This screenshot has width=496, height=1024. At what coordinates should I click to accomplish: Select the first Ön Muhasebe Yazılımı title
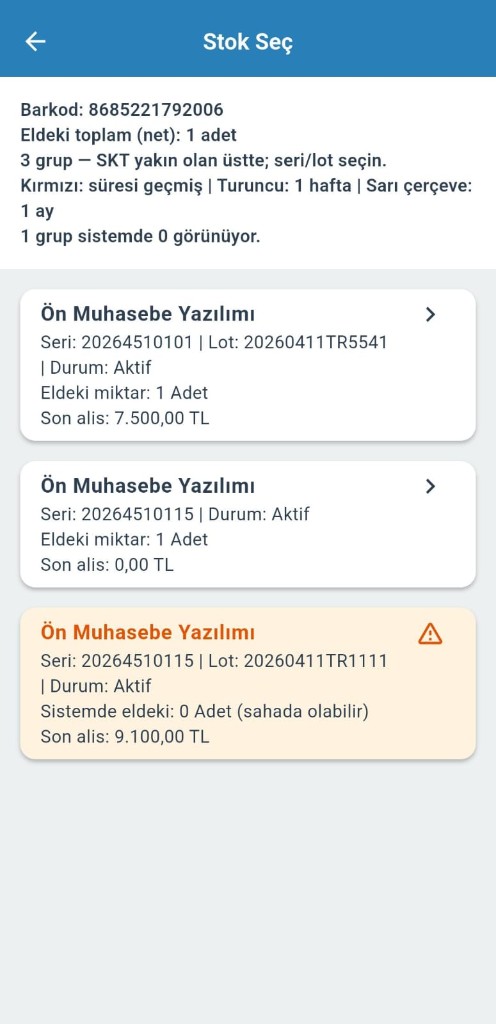[147, 314]
